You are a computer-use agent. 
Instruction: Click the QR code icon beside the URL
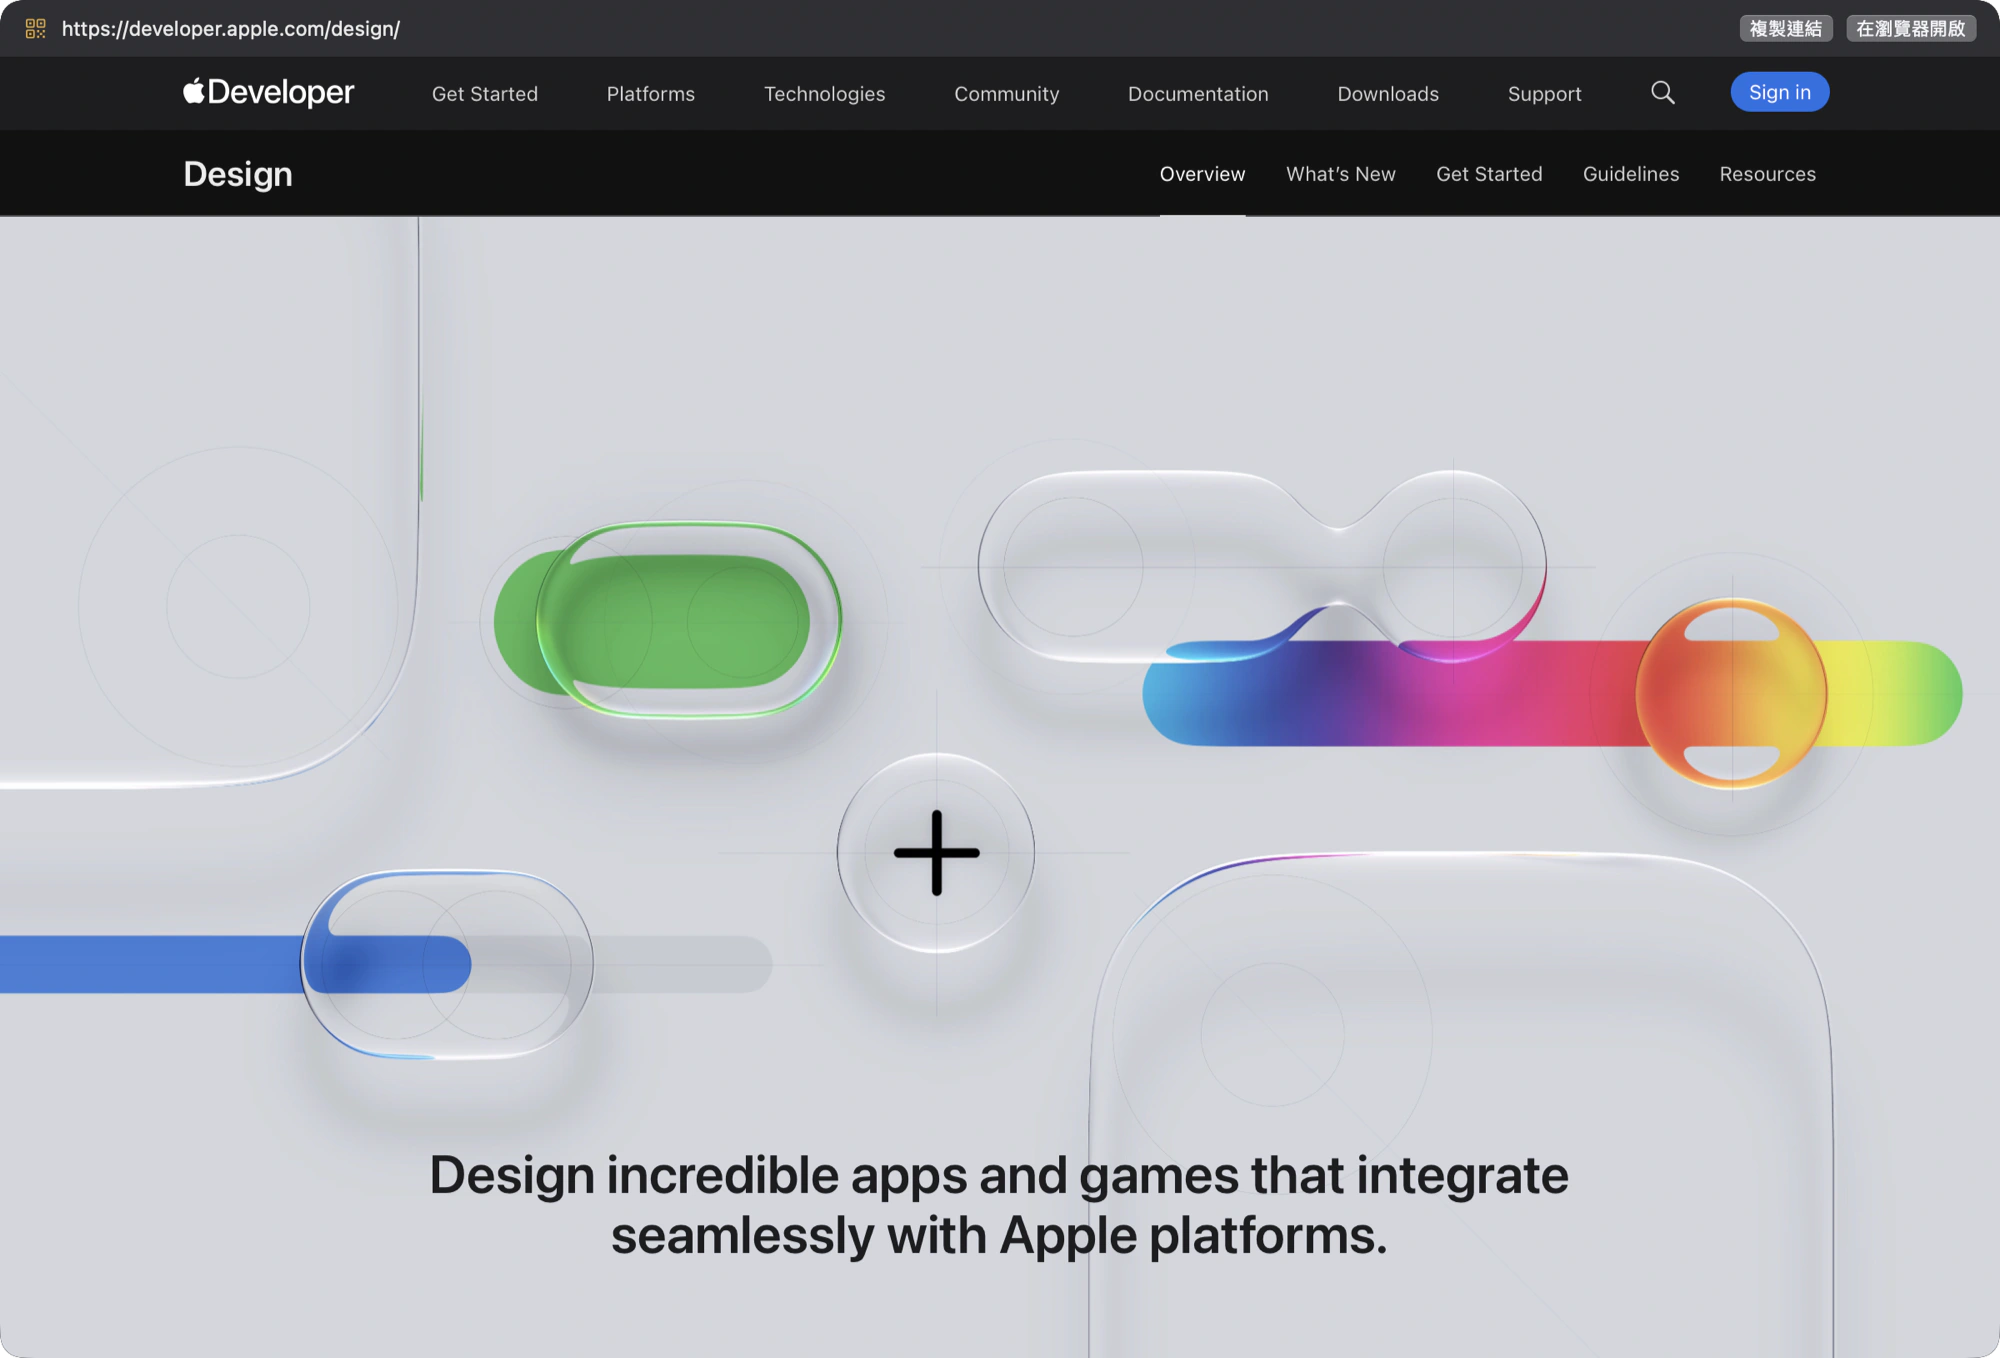click(x=35, y=28)
